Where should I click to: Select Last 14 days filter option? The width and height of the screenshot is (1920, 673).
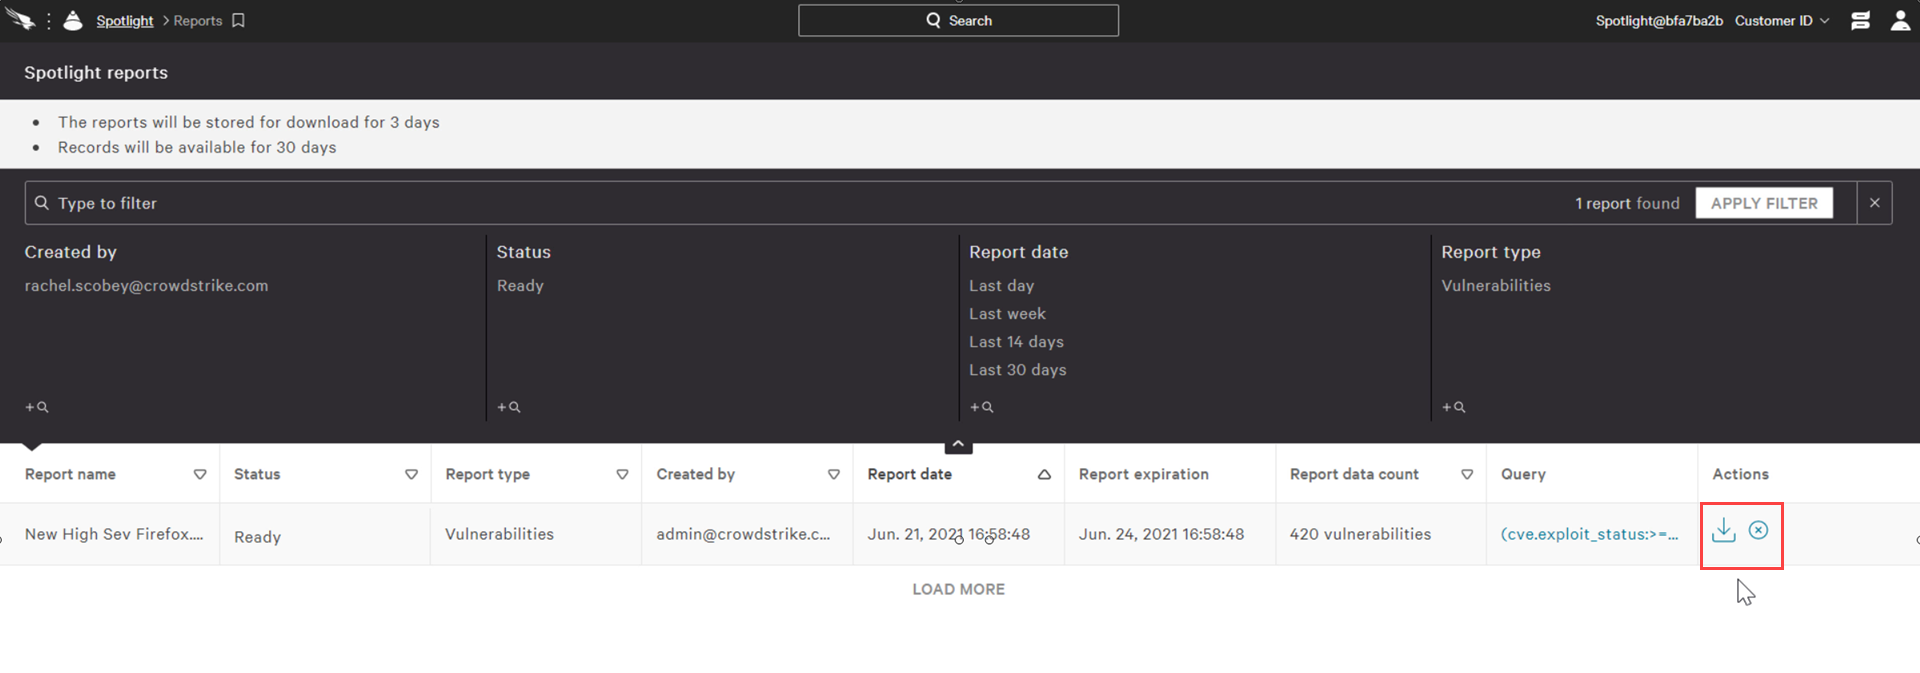pyautogui.click(x=1015, y=342)
